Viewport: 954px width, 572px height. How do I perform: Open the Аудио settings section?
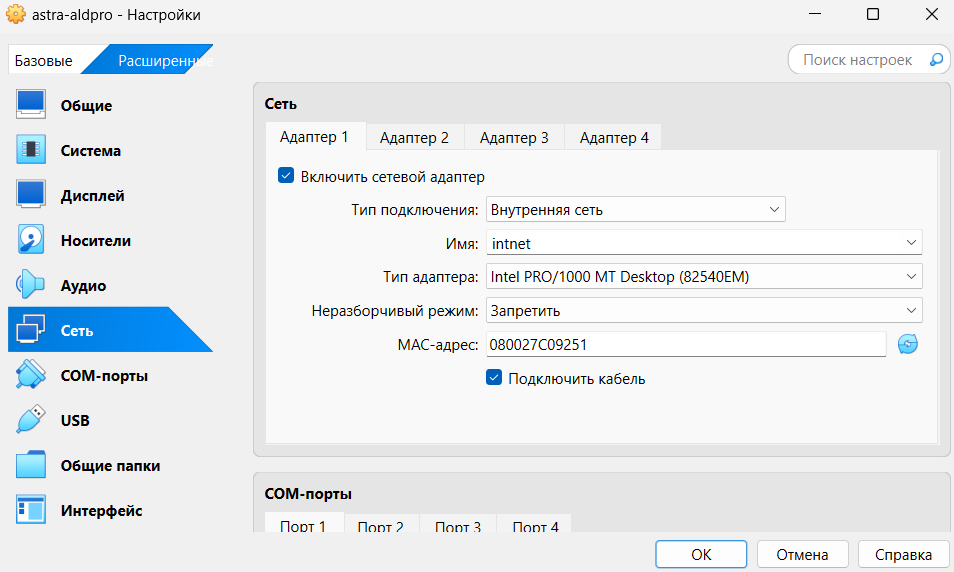coord(110,285)
